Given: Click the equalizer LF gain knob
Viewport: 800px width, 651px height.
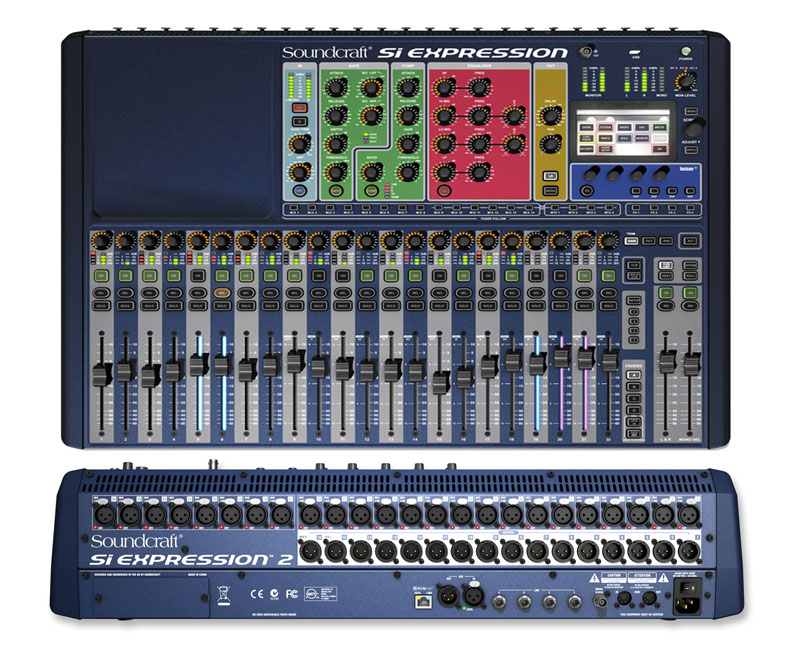Looking at the screenshot, I should 444,172.
